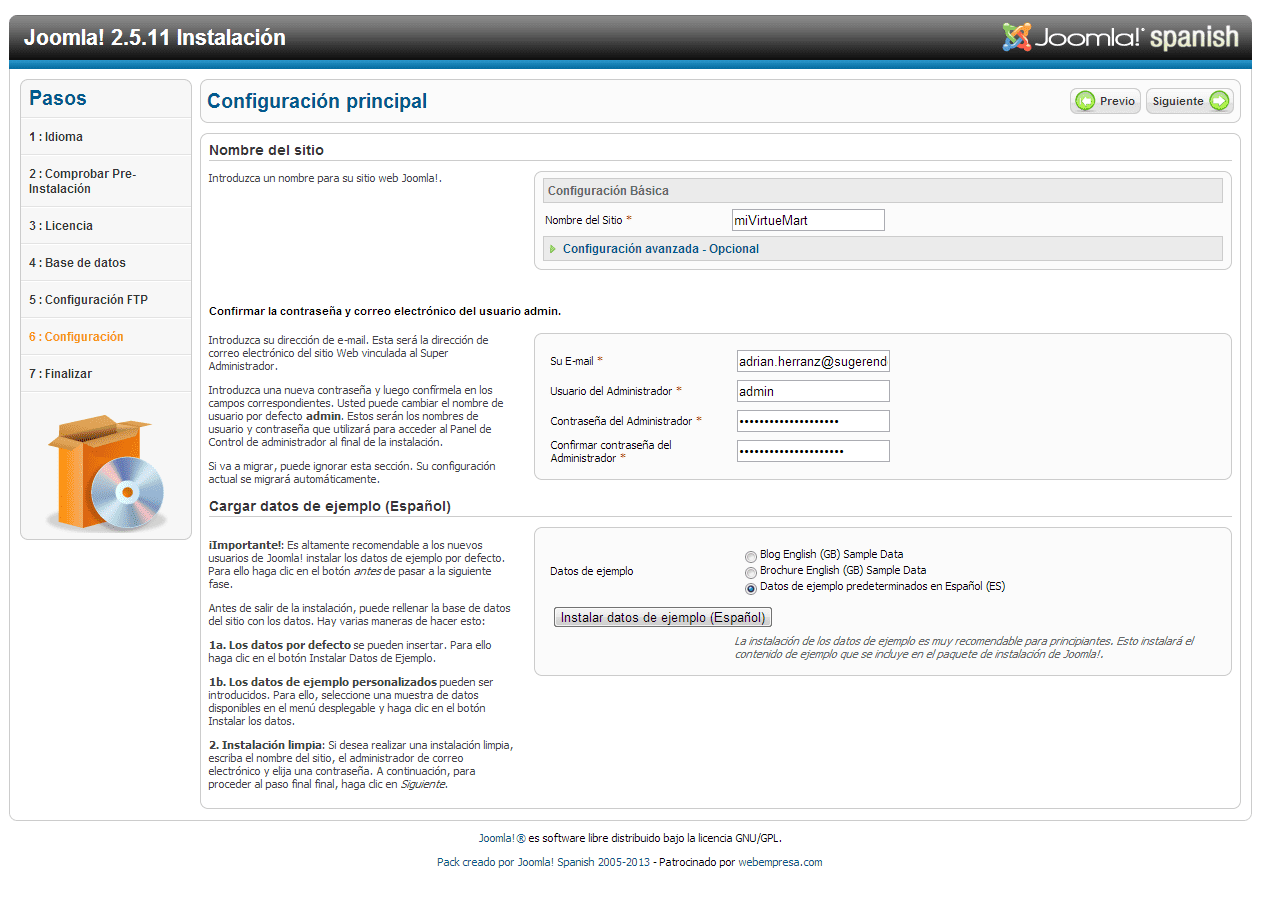This screenshot has height=899, width=1261.
Task: Click the Nombre del Sitio input field
Action: coord(808,220)
